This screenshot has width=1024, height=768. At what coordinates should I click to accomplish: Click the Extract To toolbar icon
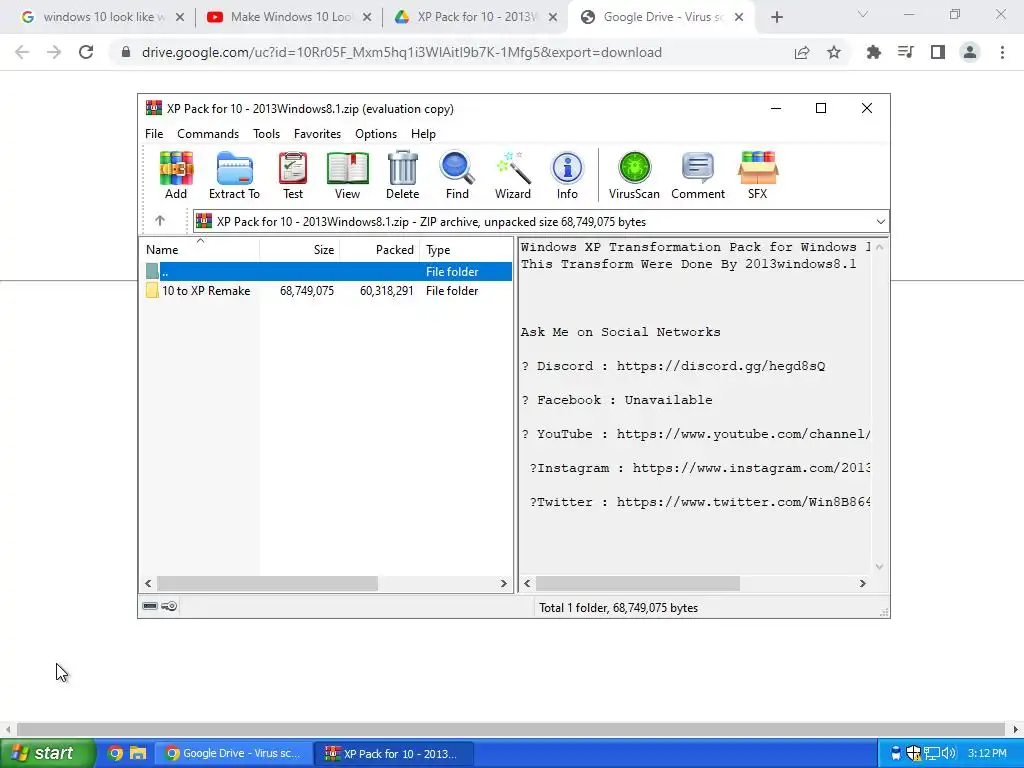[x=234, y=175]
